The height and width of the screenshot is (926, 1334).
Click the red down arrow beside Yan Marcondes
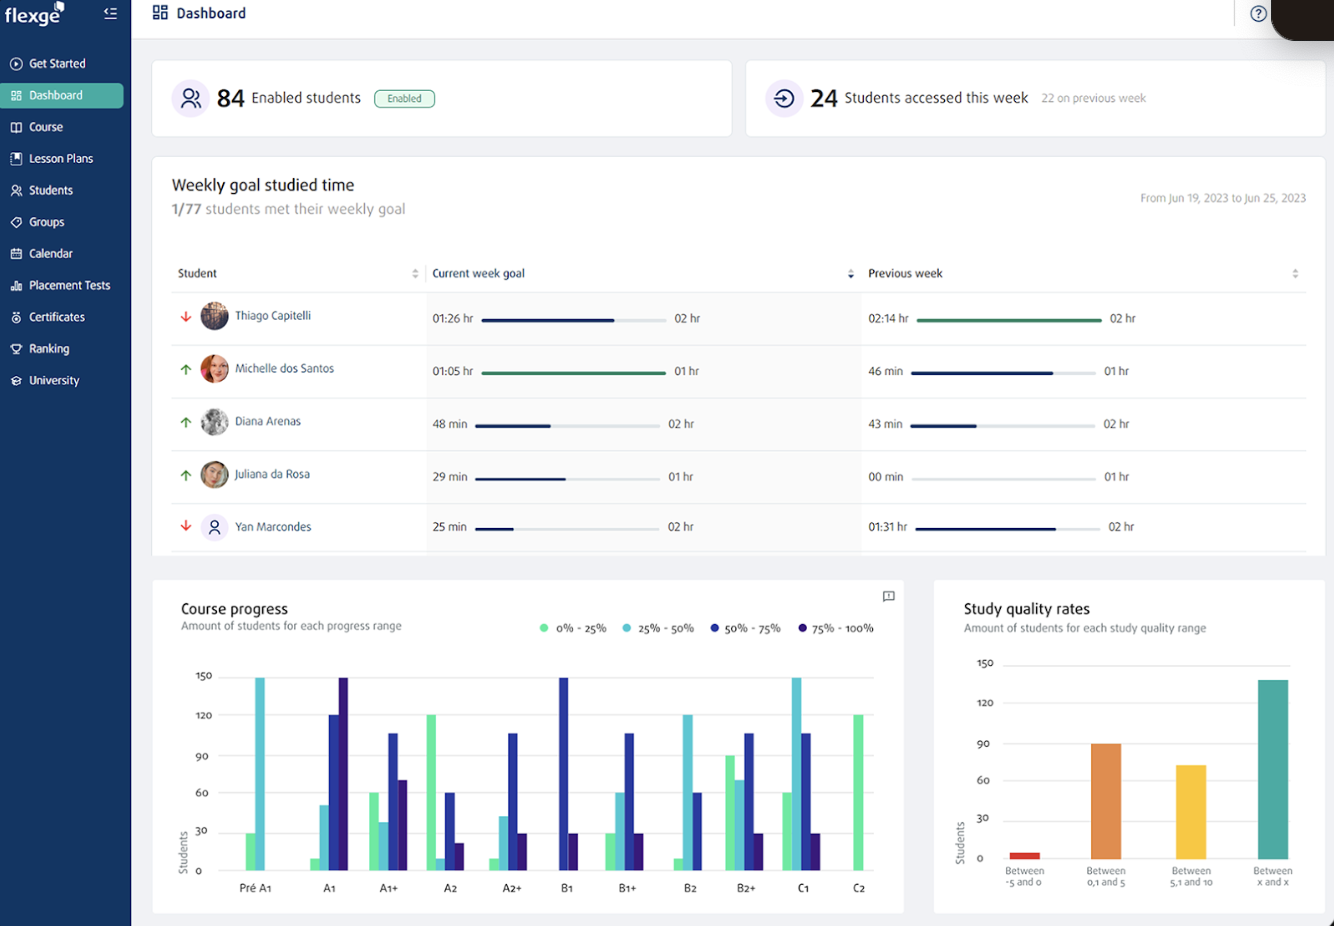click(186, 526)
